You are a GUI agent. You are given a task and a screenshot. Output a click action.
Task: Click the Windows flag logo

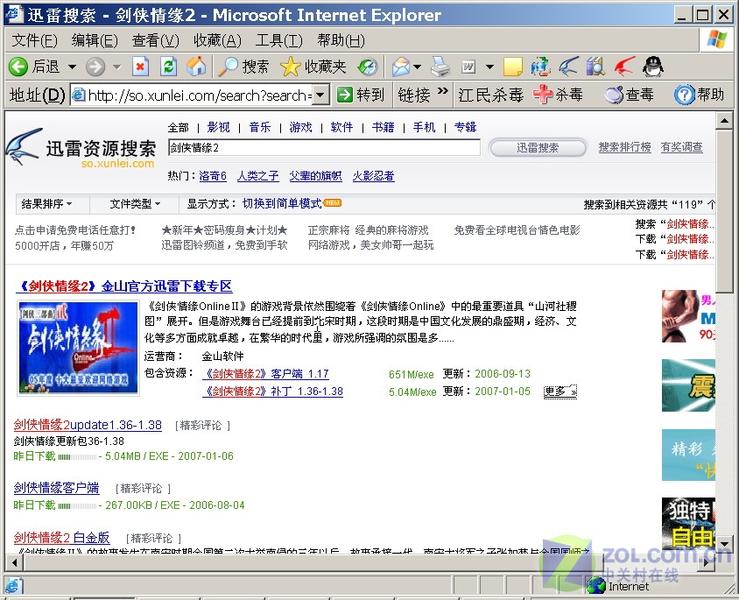click(716, 40)
